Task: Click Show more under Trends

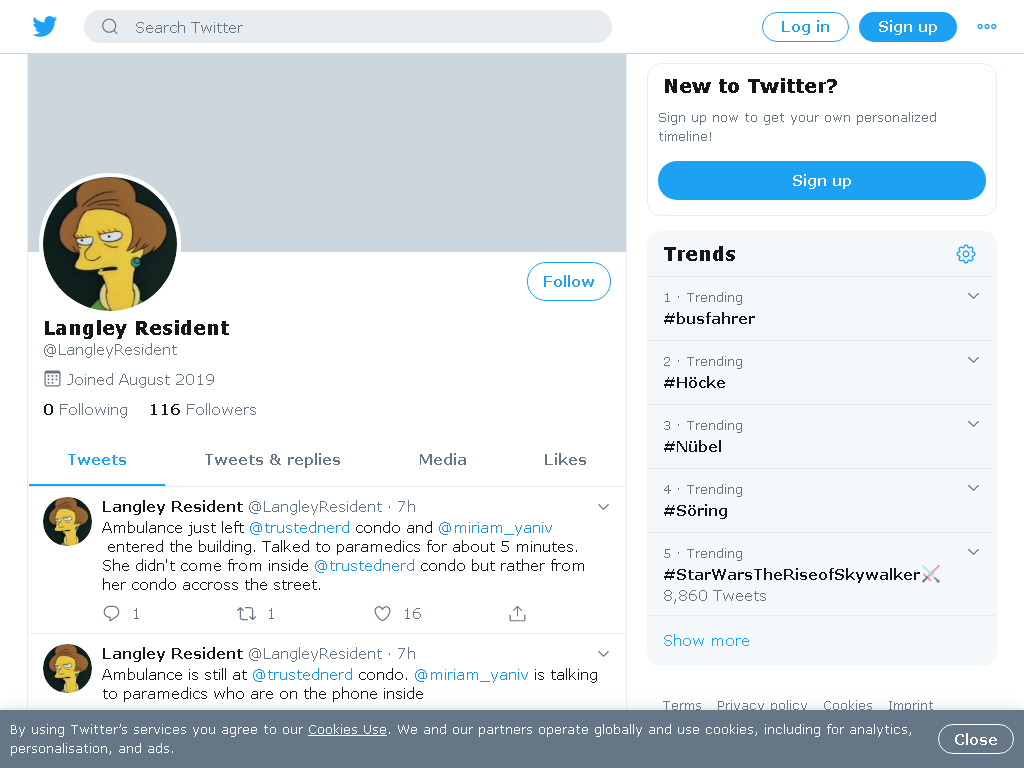Action: (x=706, y=641)
